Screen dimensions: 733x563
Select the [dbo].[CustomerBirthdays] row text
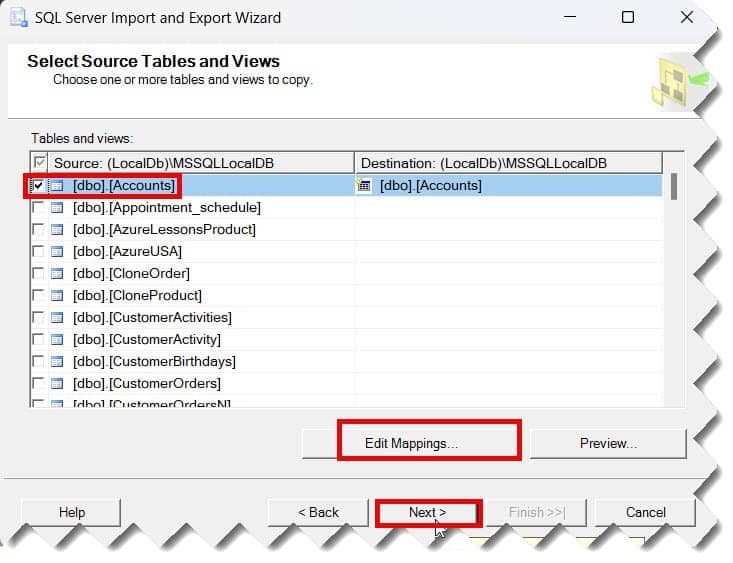[x=154, y=361]
